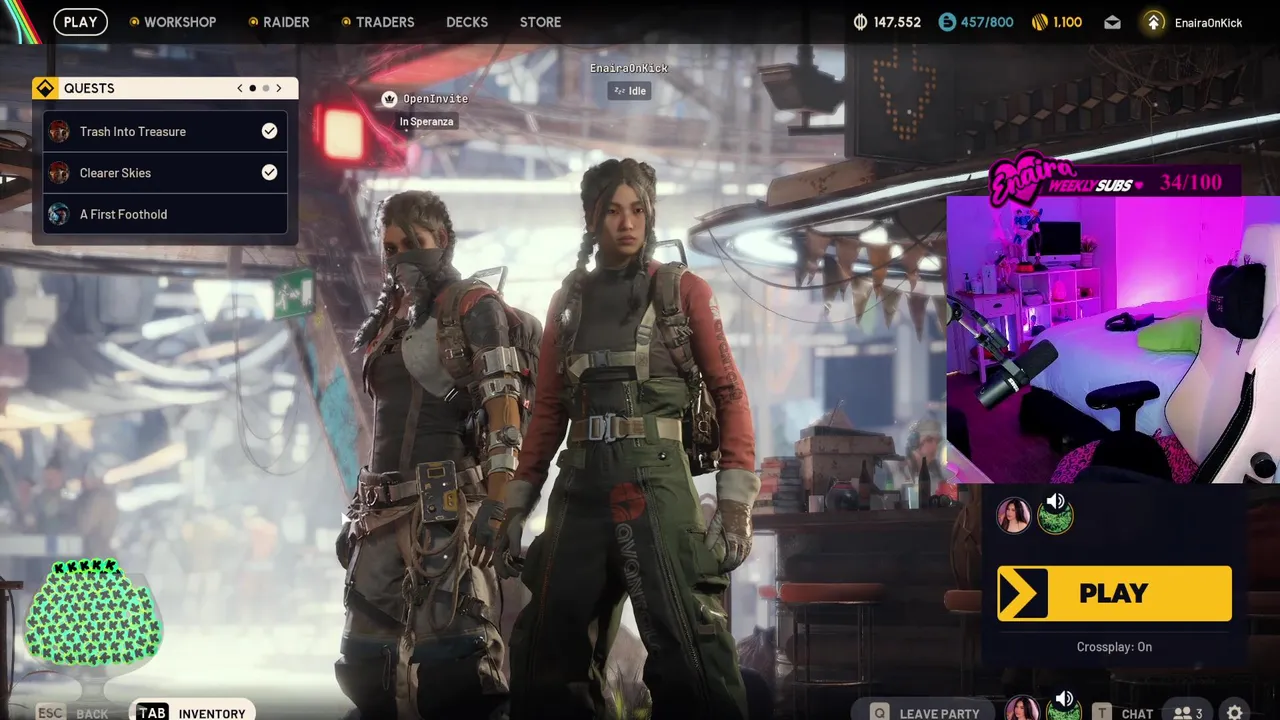Click EnairaOnKick nameplate above the character
The width and height of the screenshot is (1280, 720).
629,68
